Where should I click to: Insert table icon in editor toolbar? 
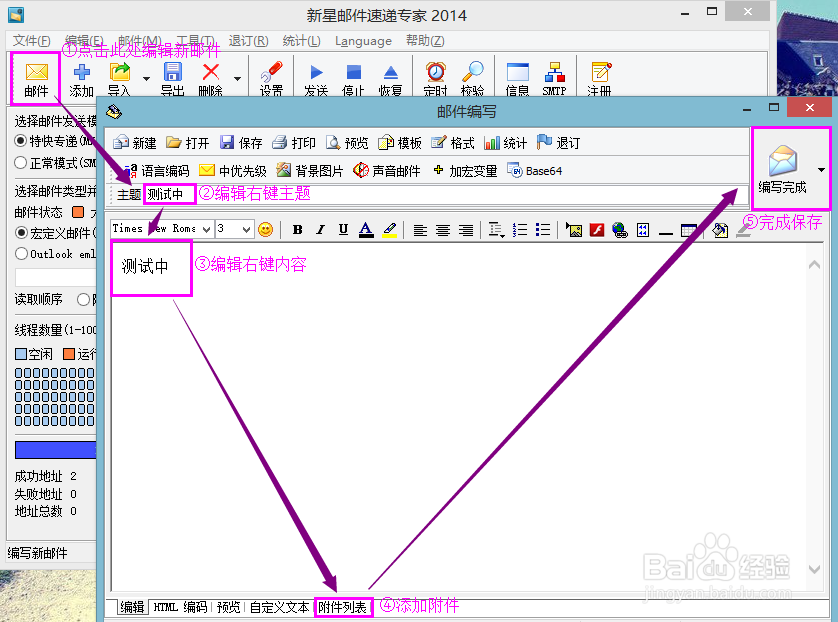688,231
